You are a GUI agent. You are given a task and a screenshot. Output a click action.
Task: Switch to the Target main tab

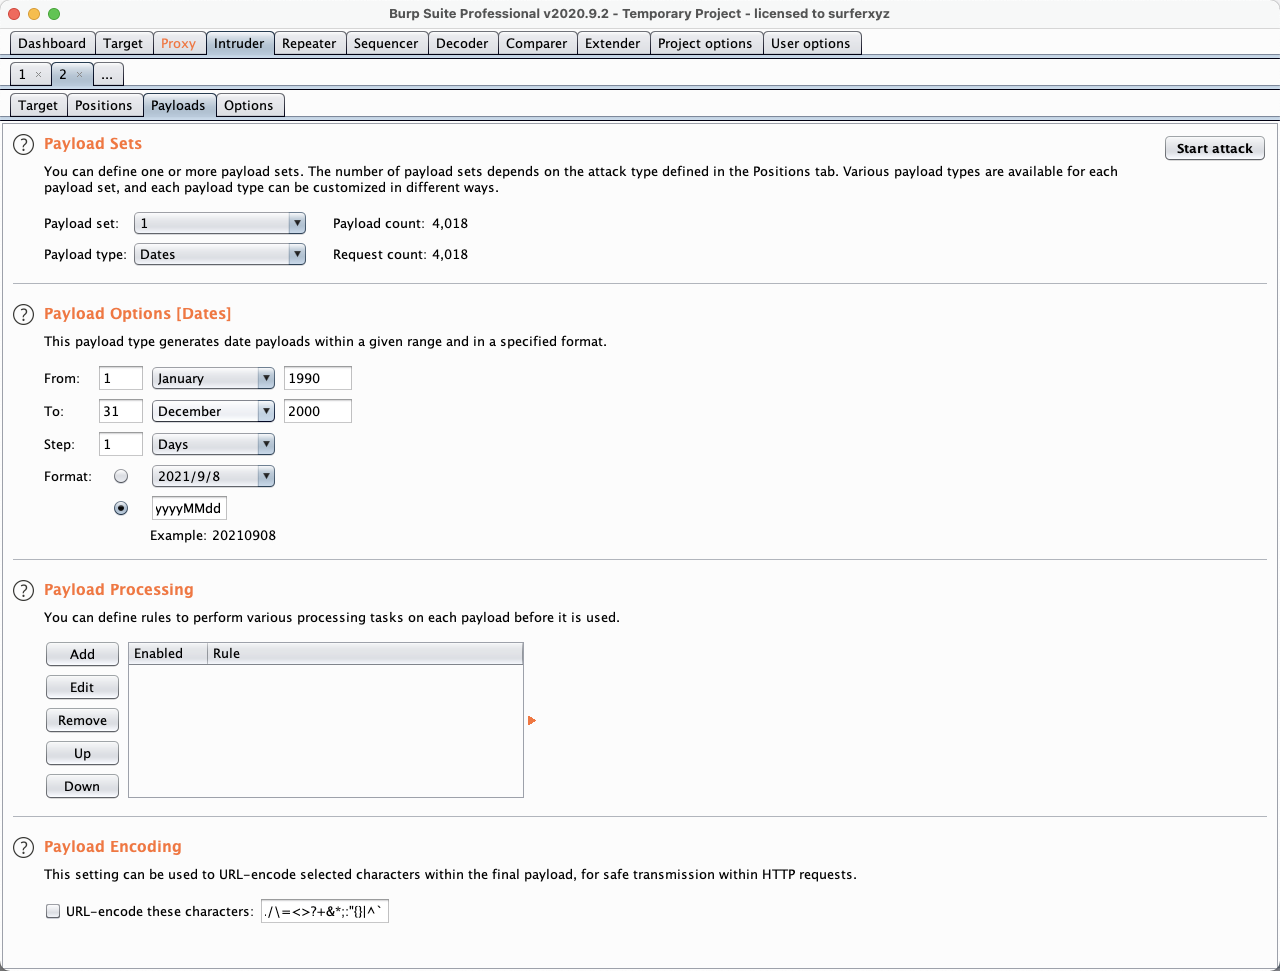pyautogui.click(x=123, y=43)
